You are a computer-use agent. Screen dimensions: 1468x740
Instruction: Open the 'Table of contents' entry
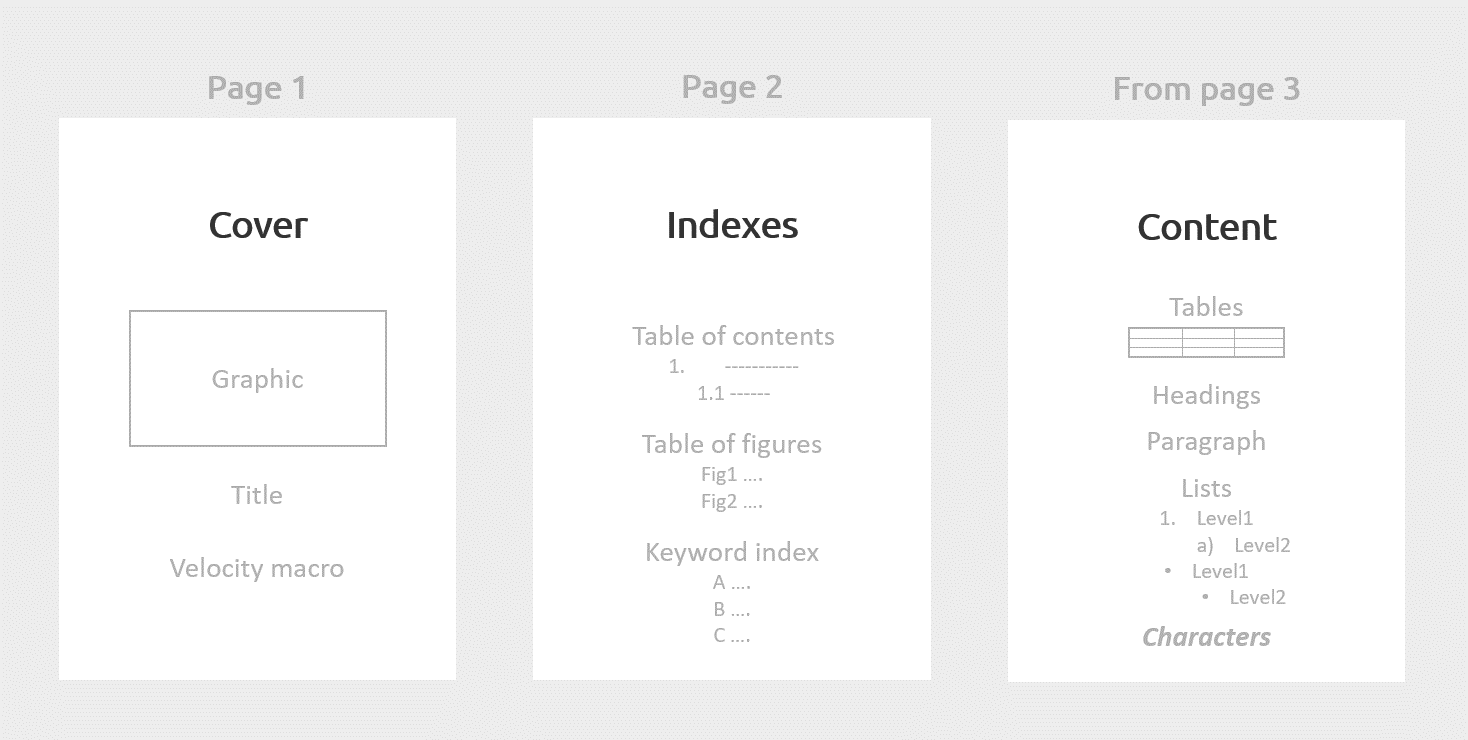pyautogui.click(x=733, y=336)
